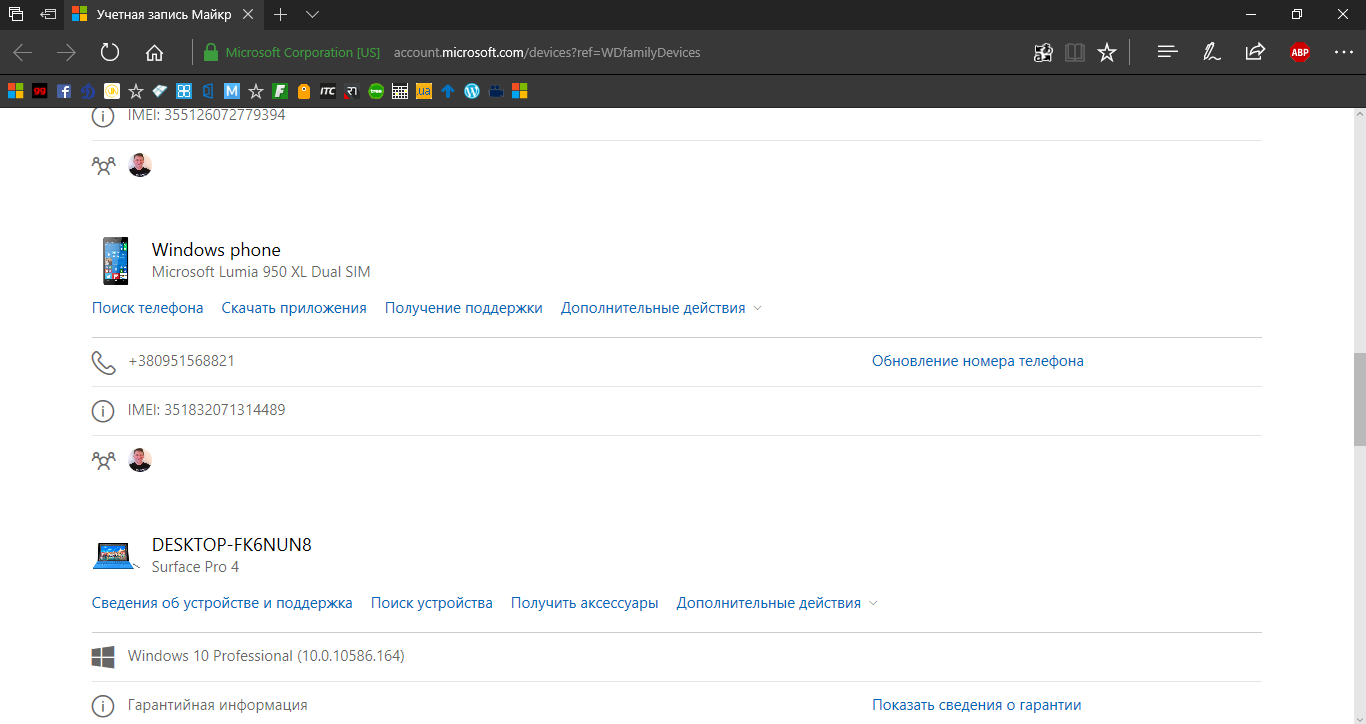The image size is (1366, 724).
Task: Open the WordPress bookmark icon
Action: click(472, 91)
